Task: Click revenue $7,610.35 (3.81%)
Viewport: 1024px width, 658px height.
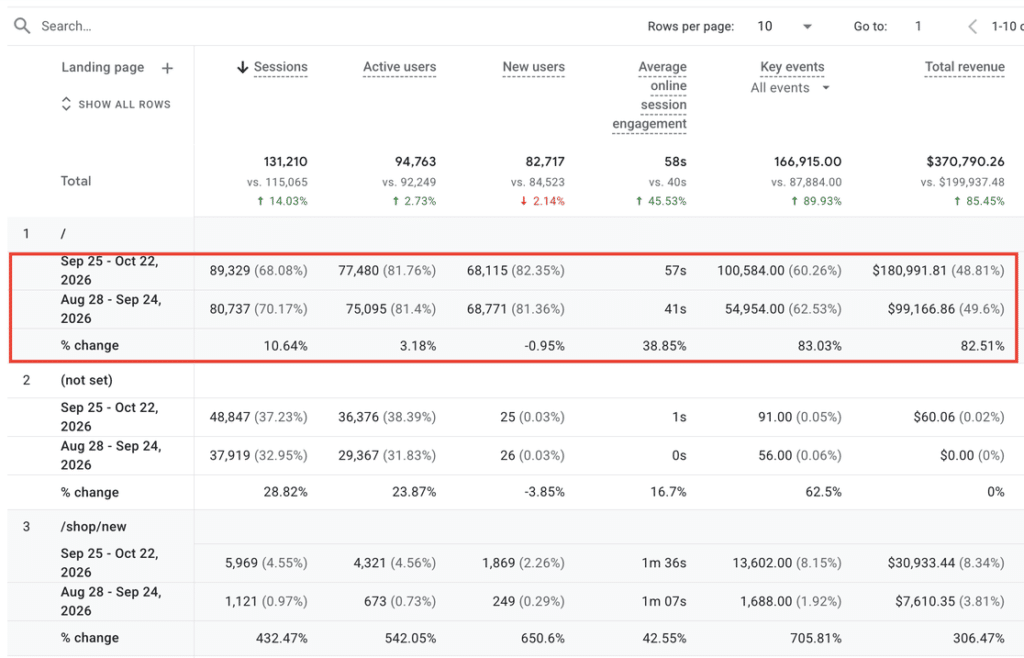Action: (x=950, y=601)
